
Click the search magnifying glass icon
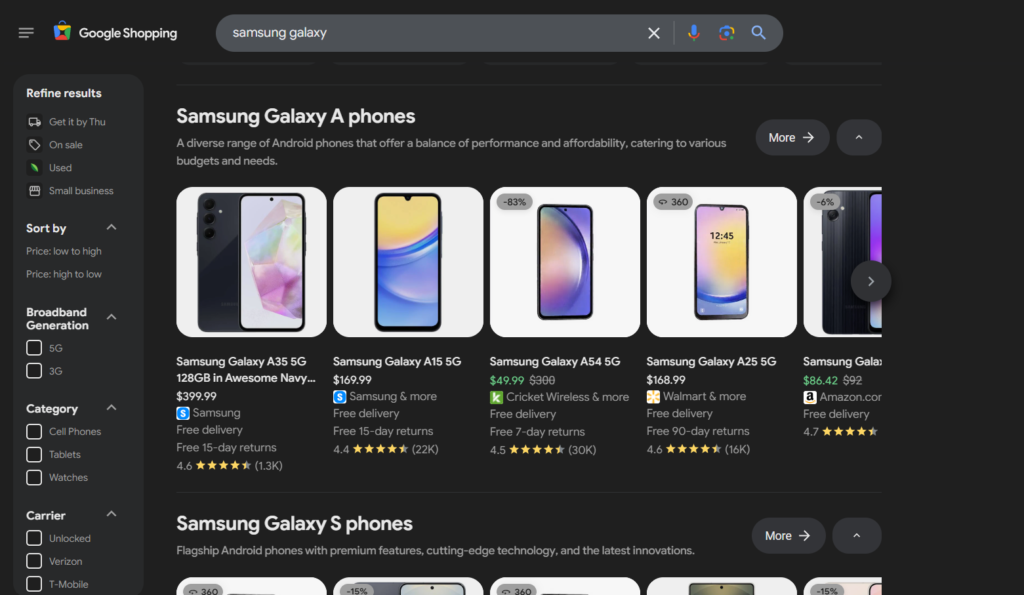coord(759,33)
